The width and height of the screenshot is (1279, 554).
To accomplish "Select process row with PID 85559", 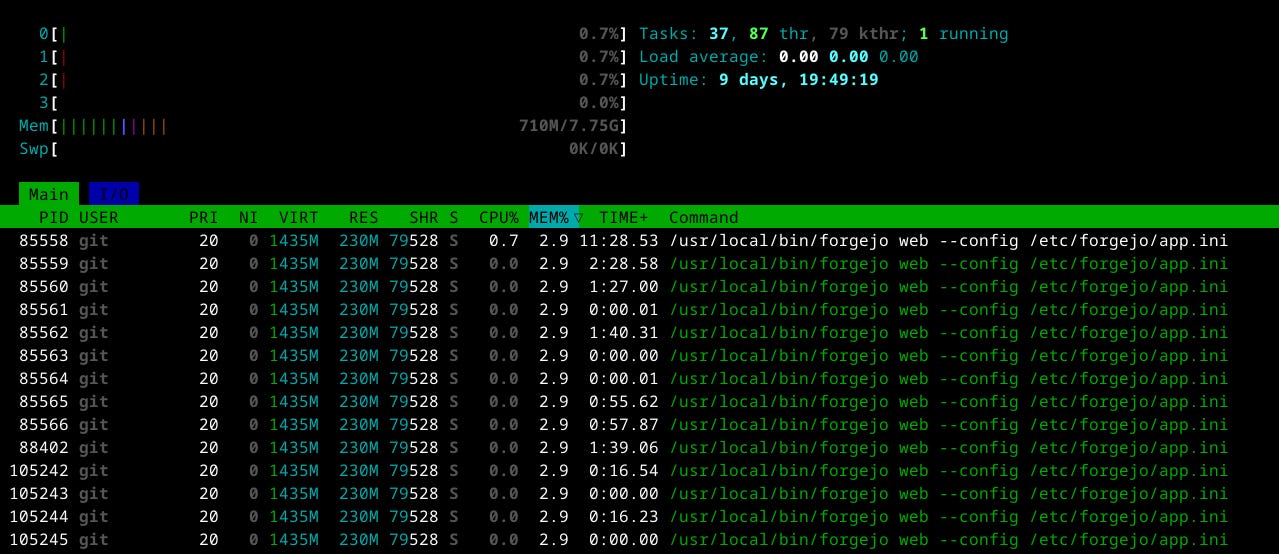I will click(639, 263).
